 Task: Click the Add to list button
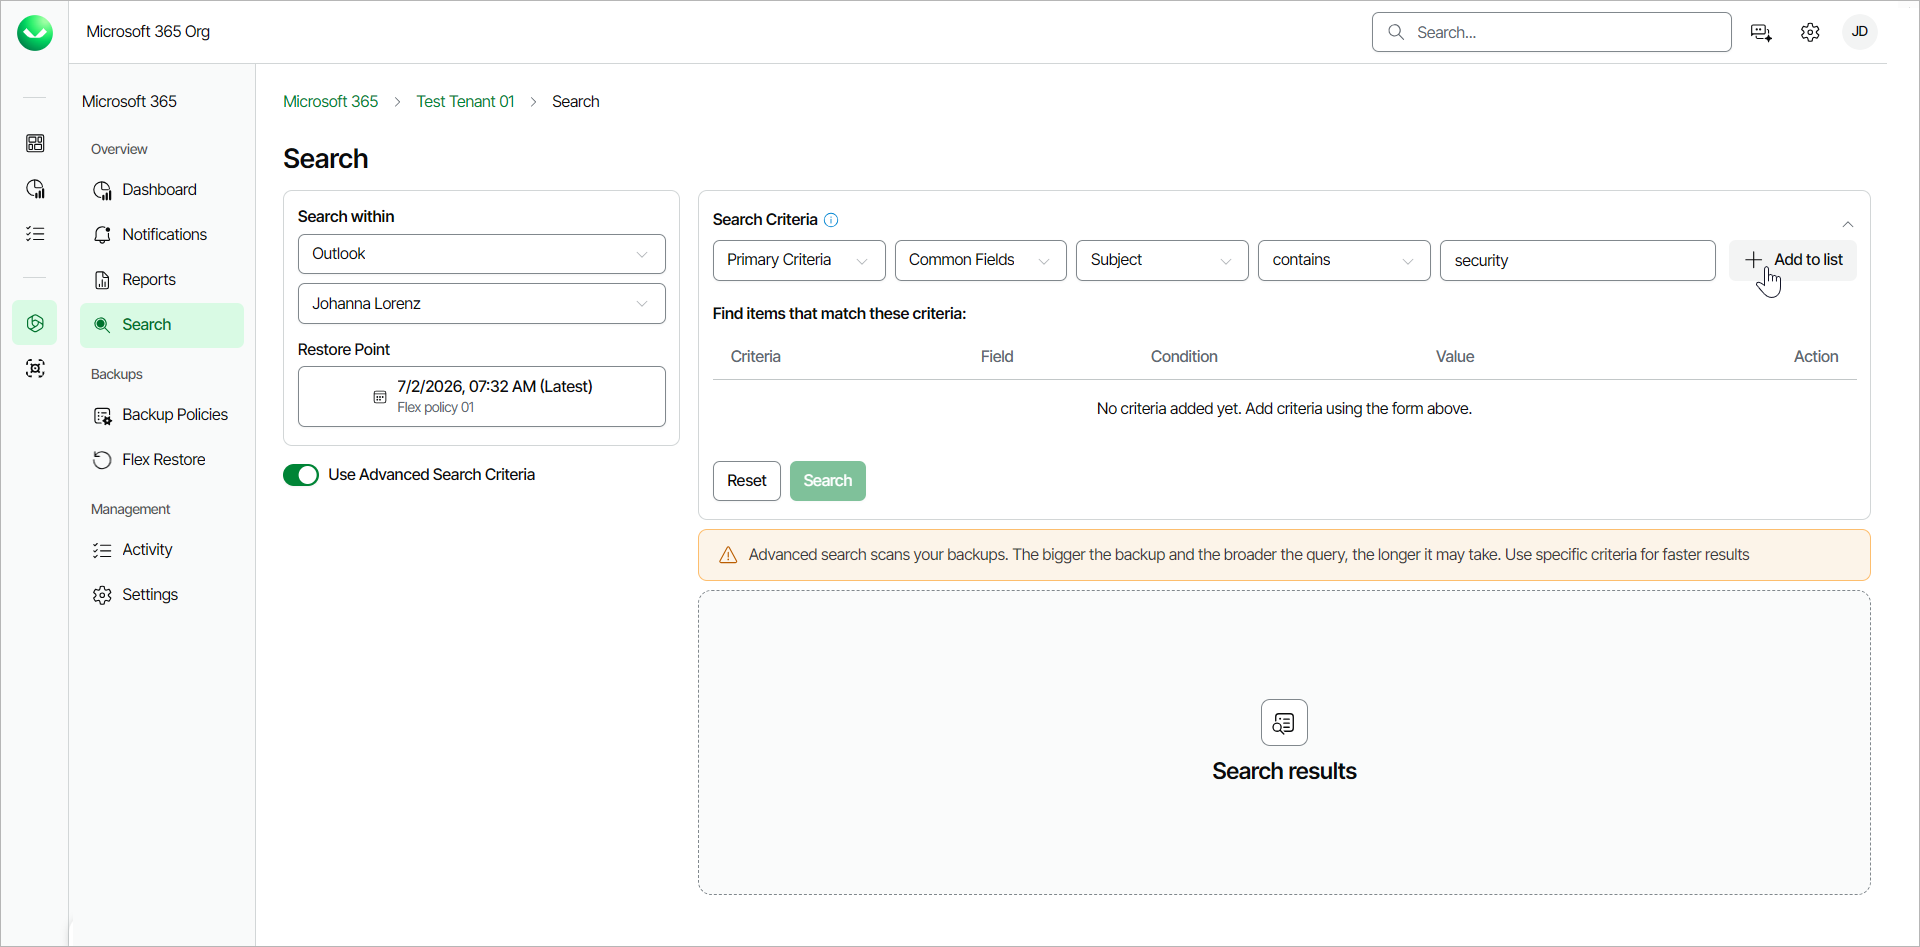(1793, 260)
